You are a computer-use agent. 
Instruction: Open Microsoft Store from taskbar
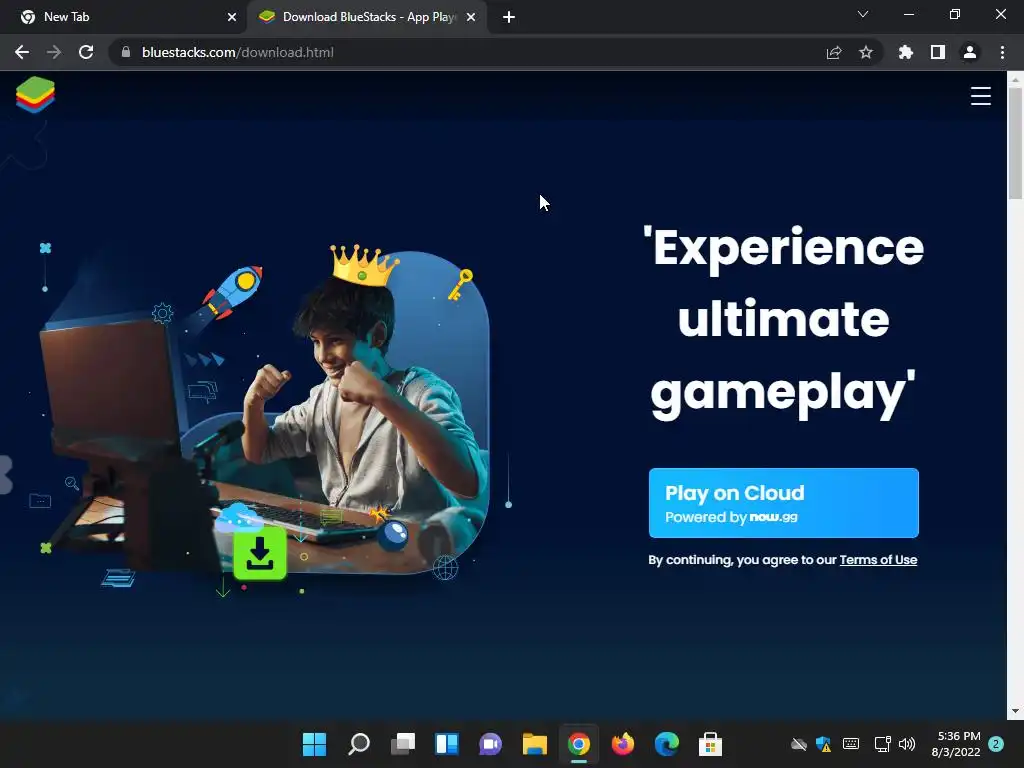tap(711, 744)
